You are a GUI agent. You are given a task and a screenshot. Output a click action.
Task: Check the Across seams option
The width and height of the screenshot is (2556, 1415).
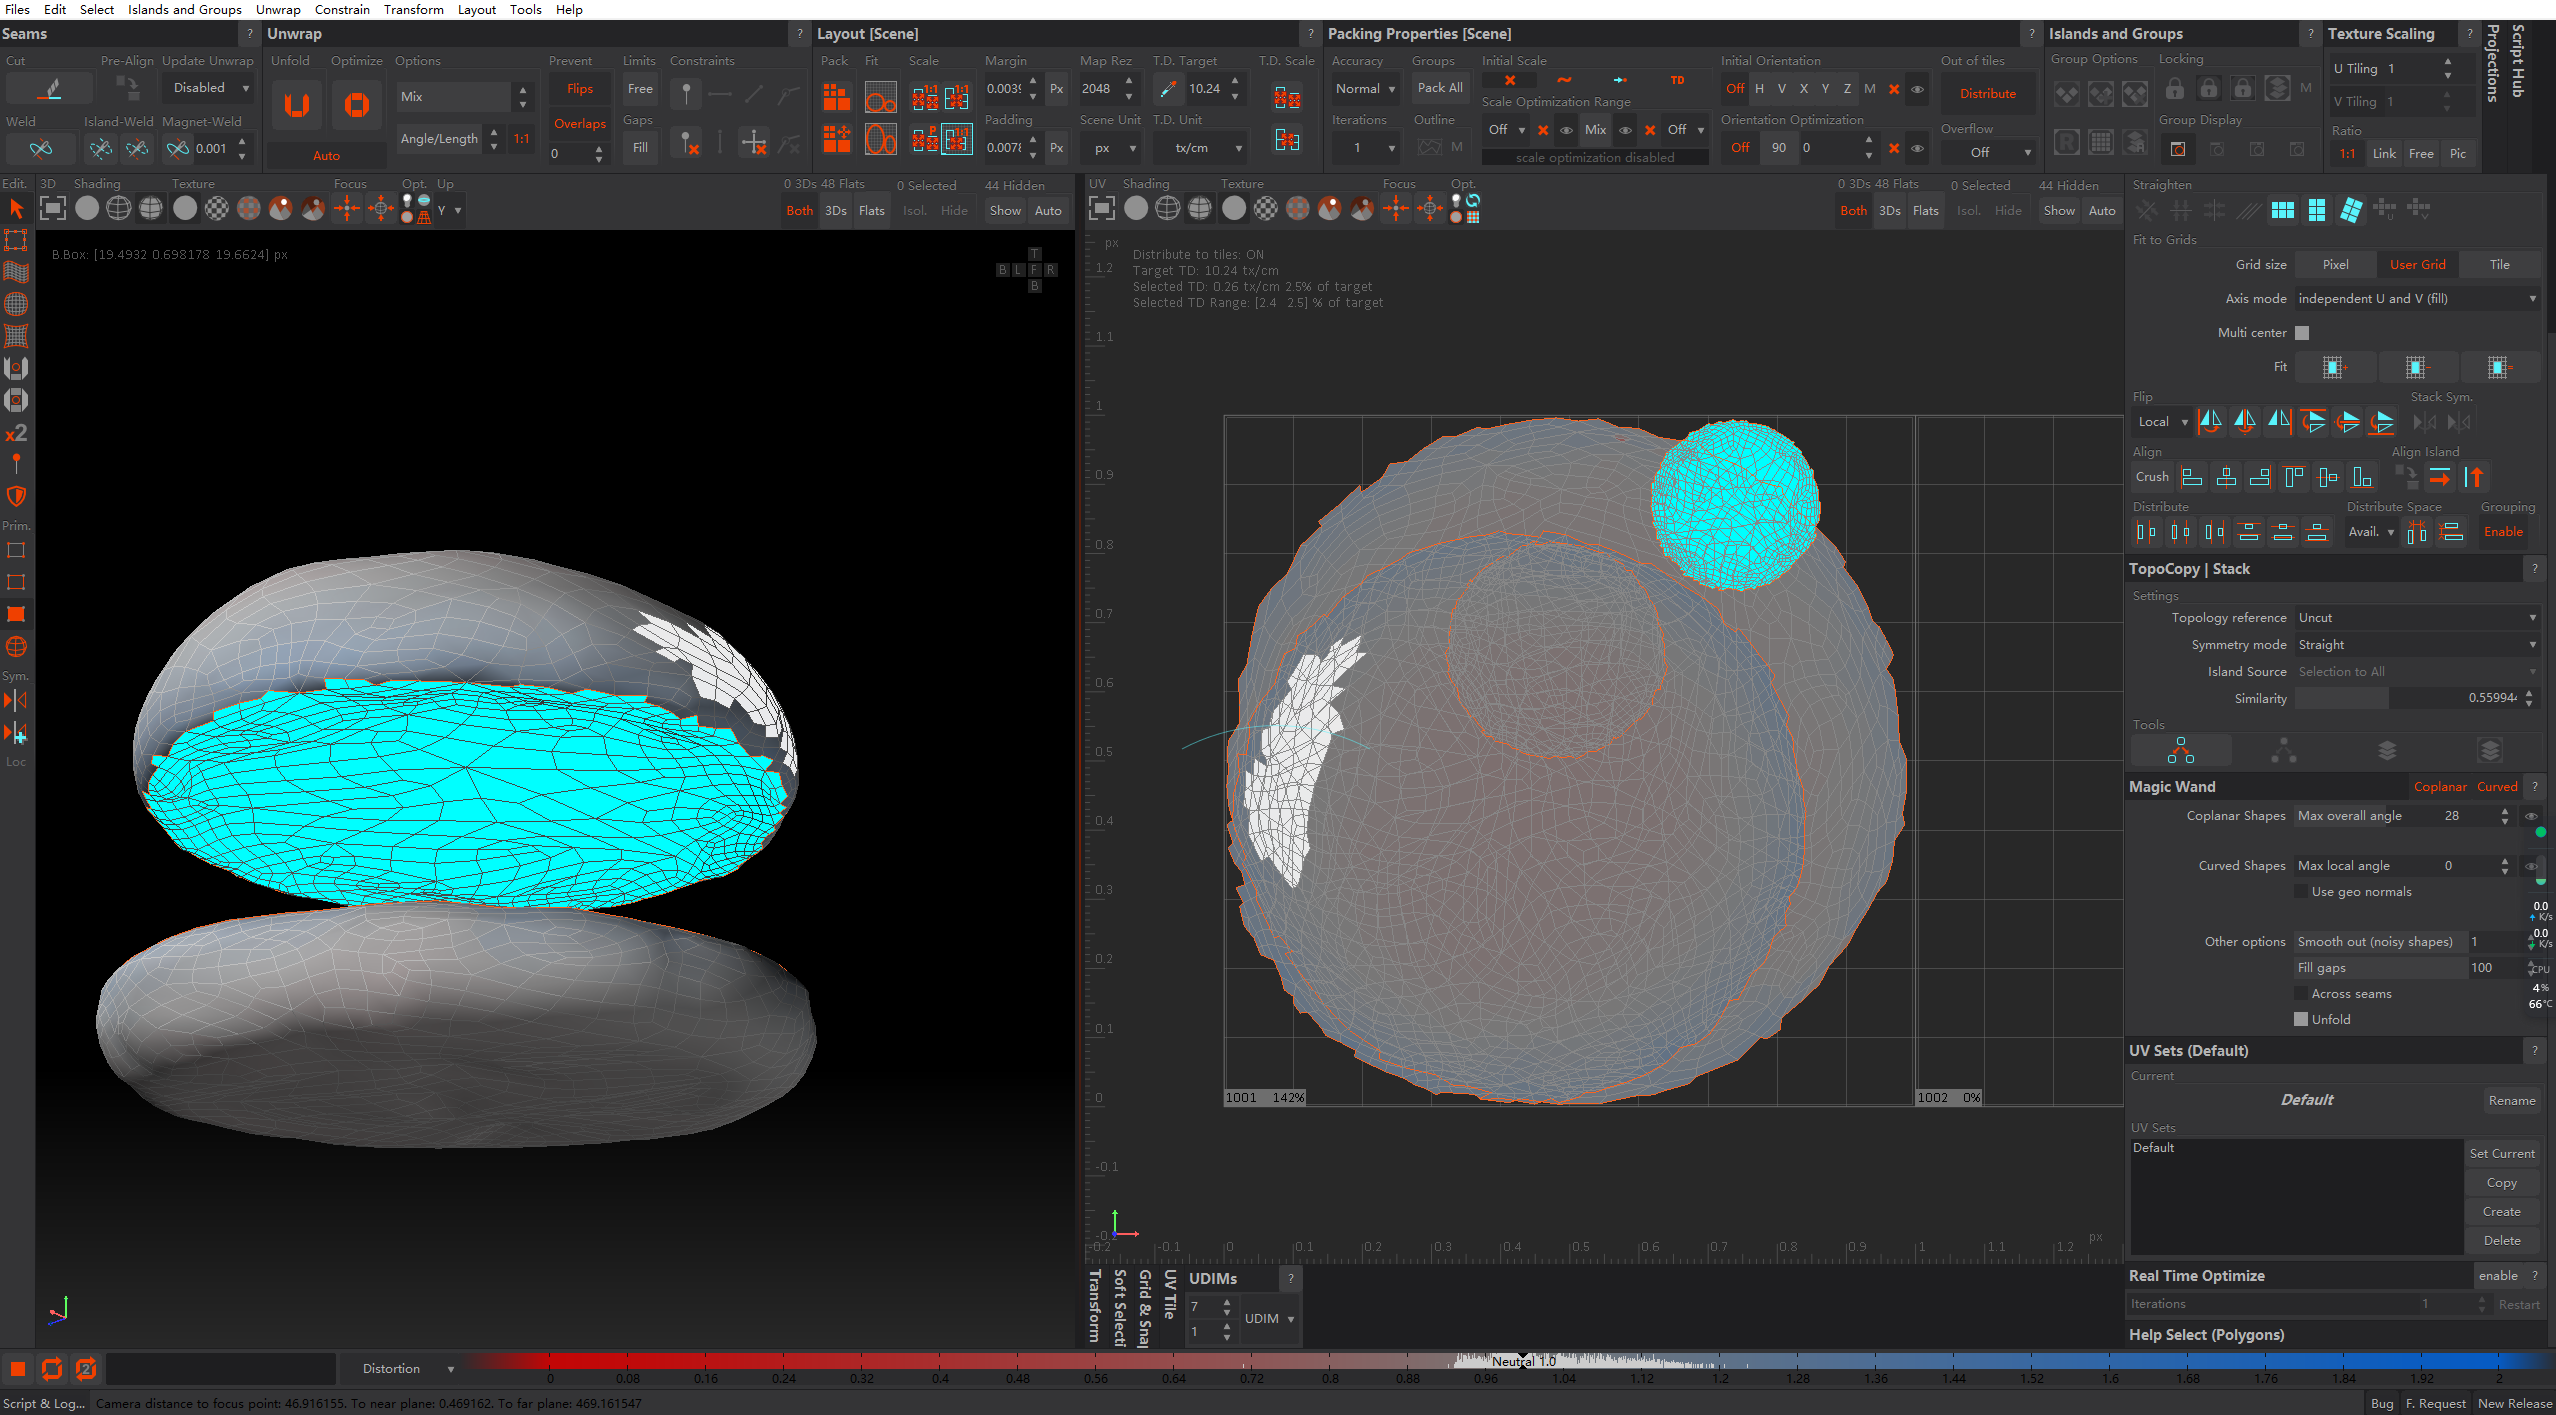point(2301,993)
